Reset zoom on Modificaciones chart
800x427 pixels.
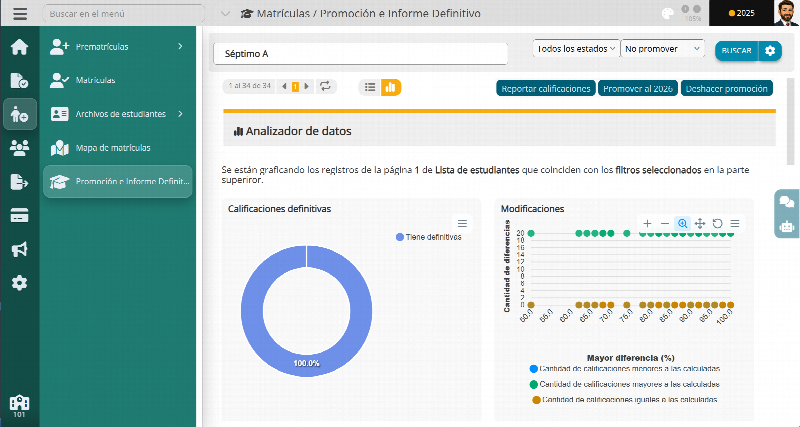click(x=717, y=223)
